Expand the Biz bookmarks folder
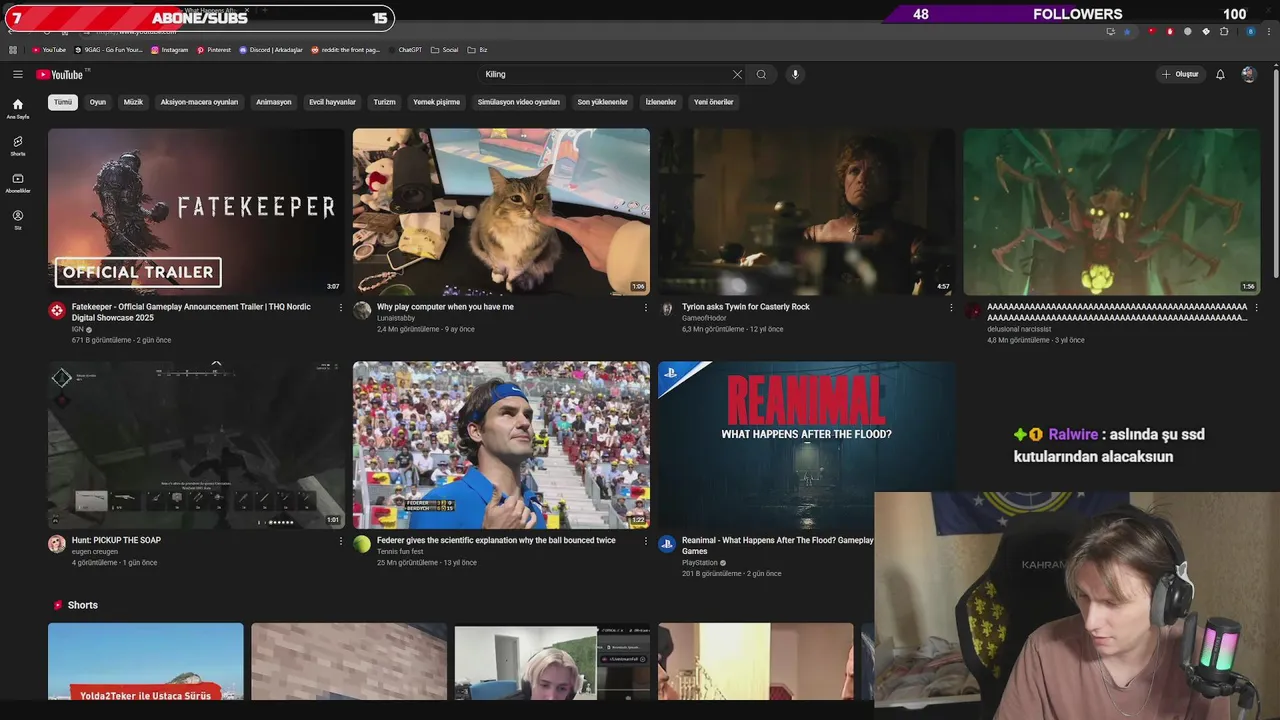 coord(478,49)
